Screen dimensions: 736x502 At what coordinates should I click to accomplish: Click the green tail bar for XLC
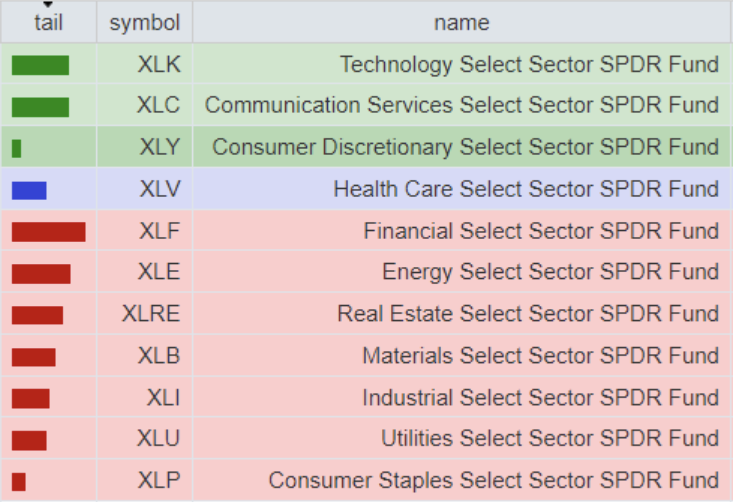40,106
